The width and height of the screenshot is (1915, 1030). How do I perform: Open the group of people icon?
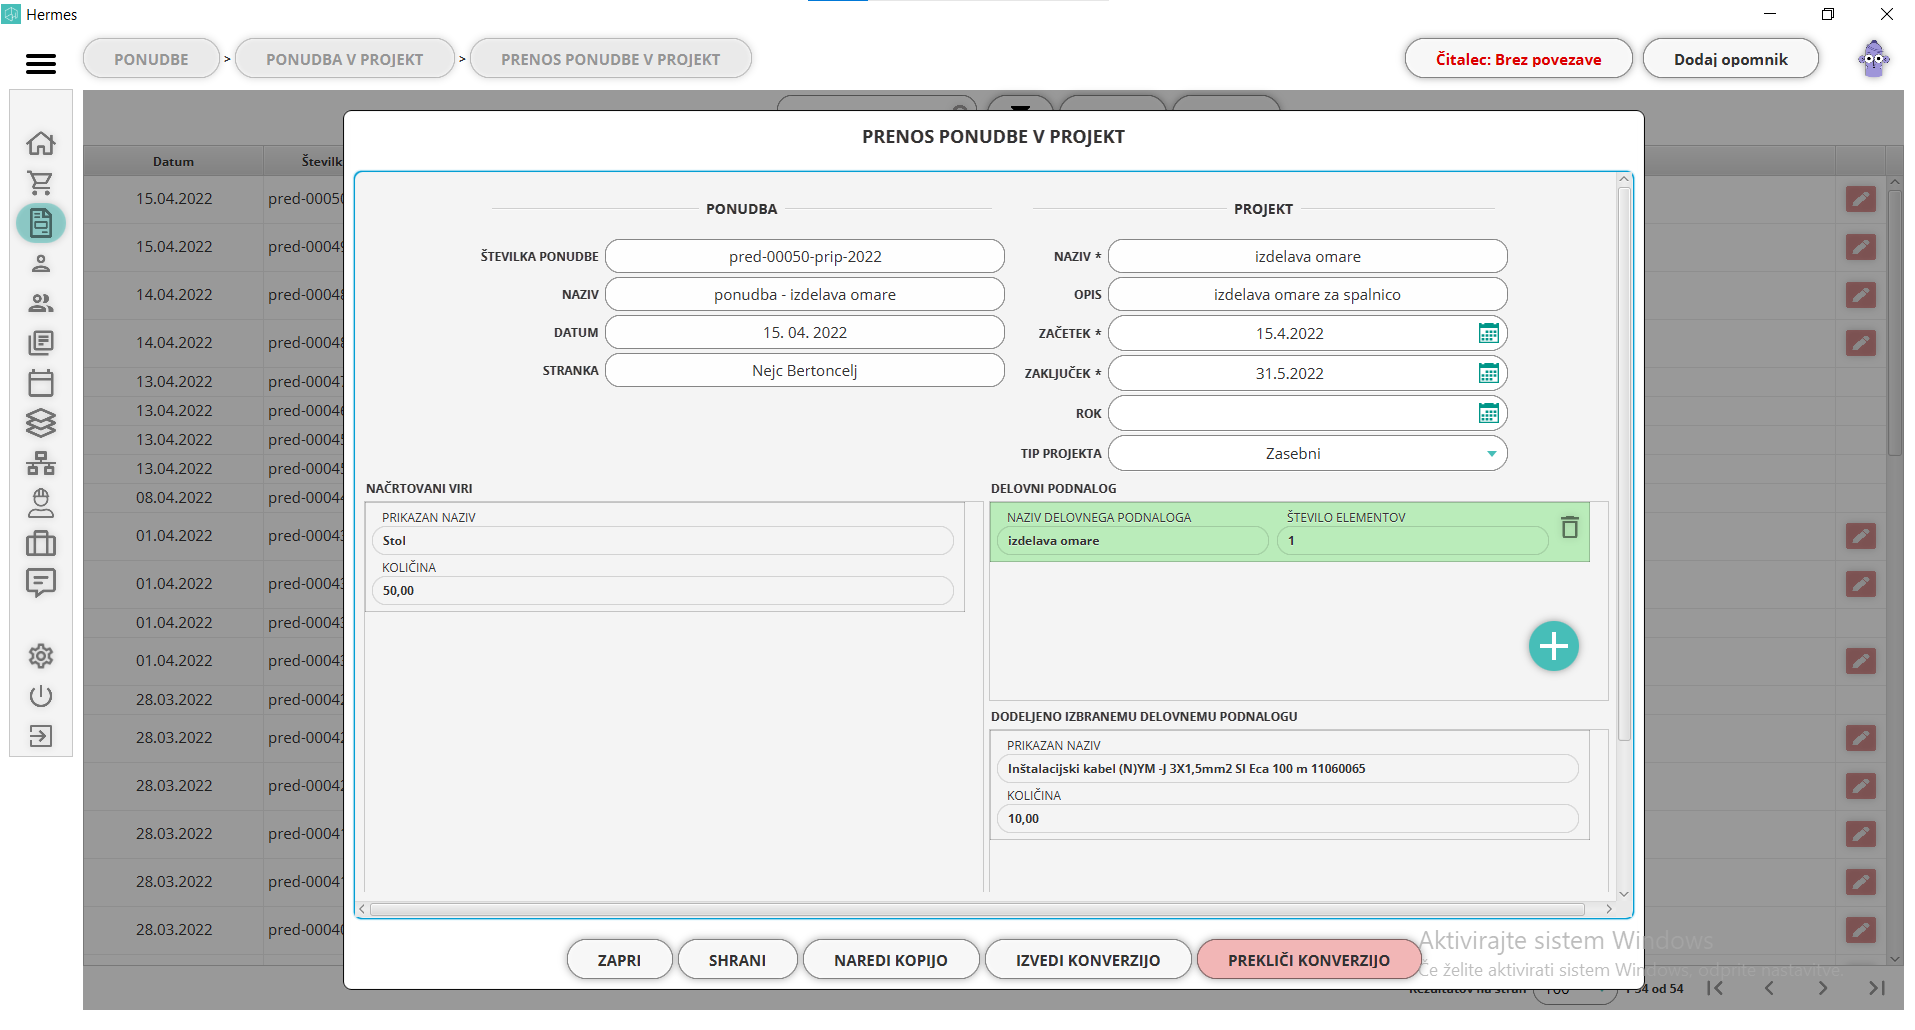[x=41, y=303]
